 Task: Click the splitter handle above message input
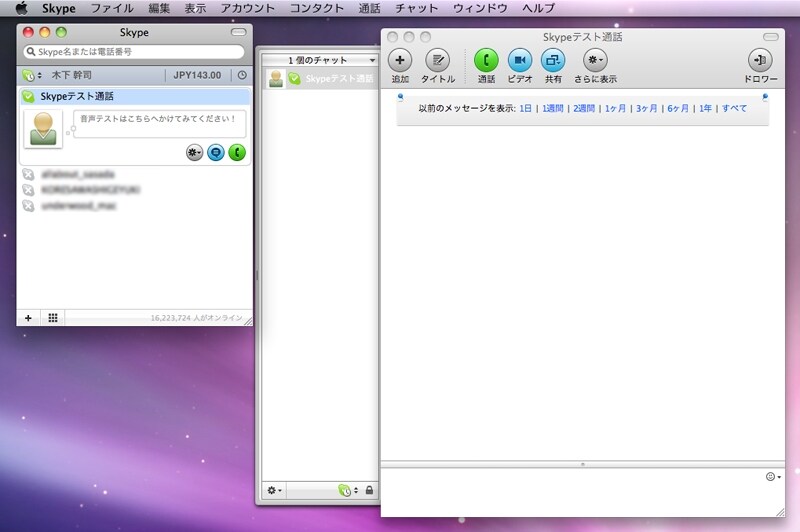pos(583,464)
